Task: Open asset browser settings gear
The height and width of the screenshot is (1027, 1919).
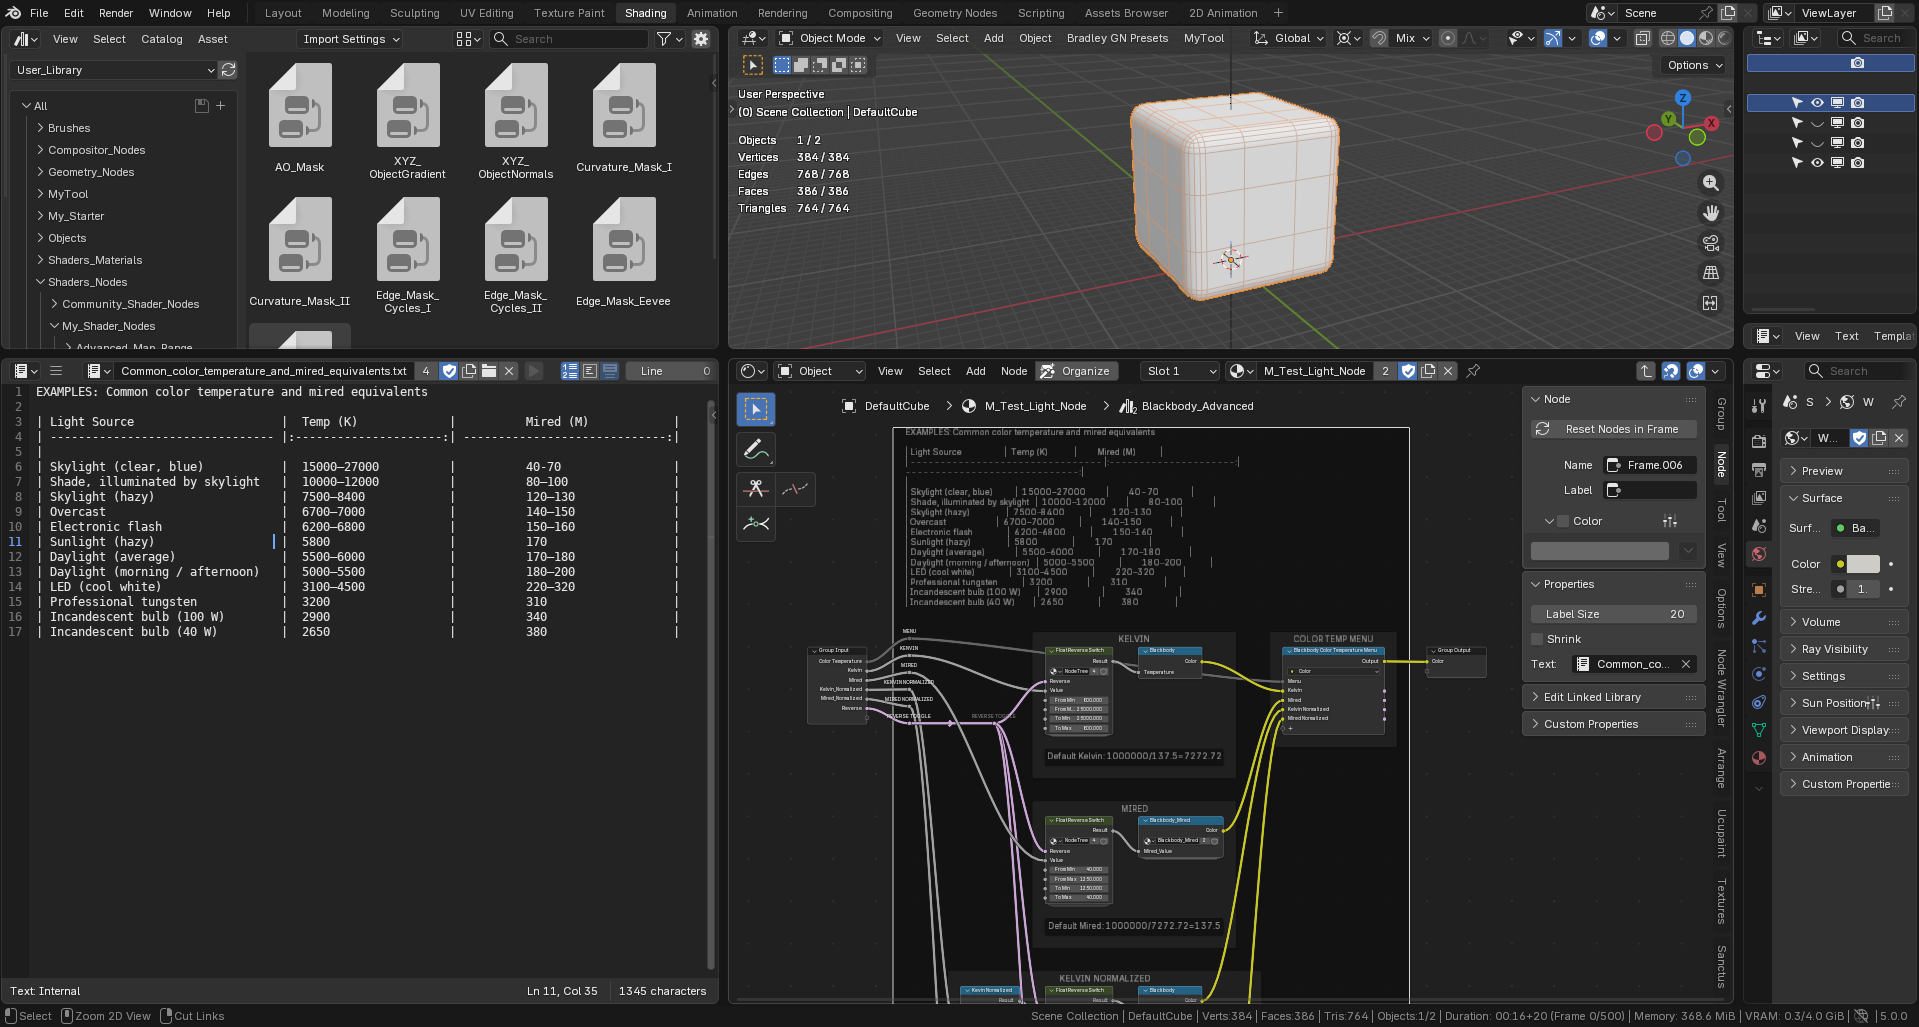Action: pyautogui.click(x=701, y=39)
